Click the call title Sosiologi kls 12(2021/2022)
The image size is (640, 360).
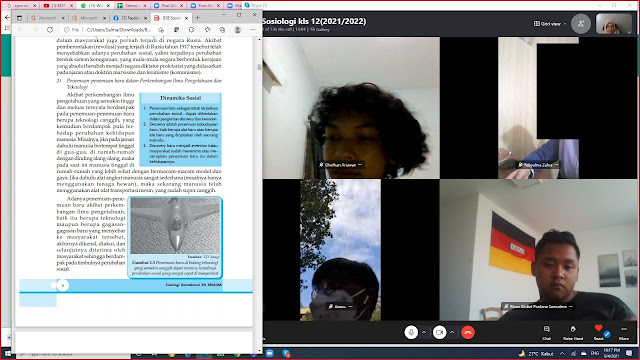point(314,21)
